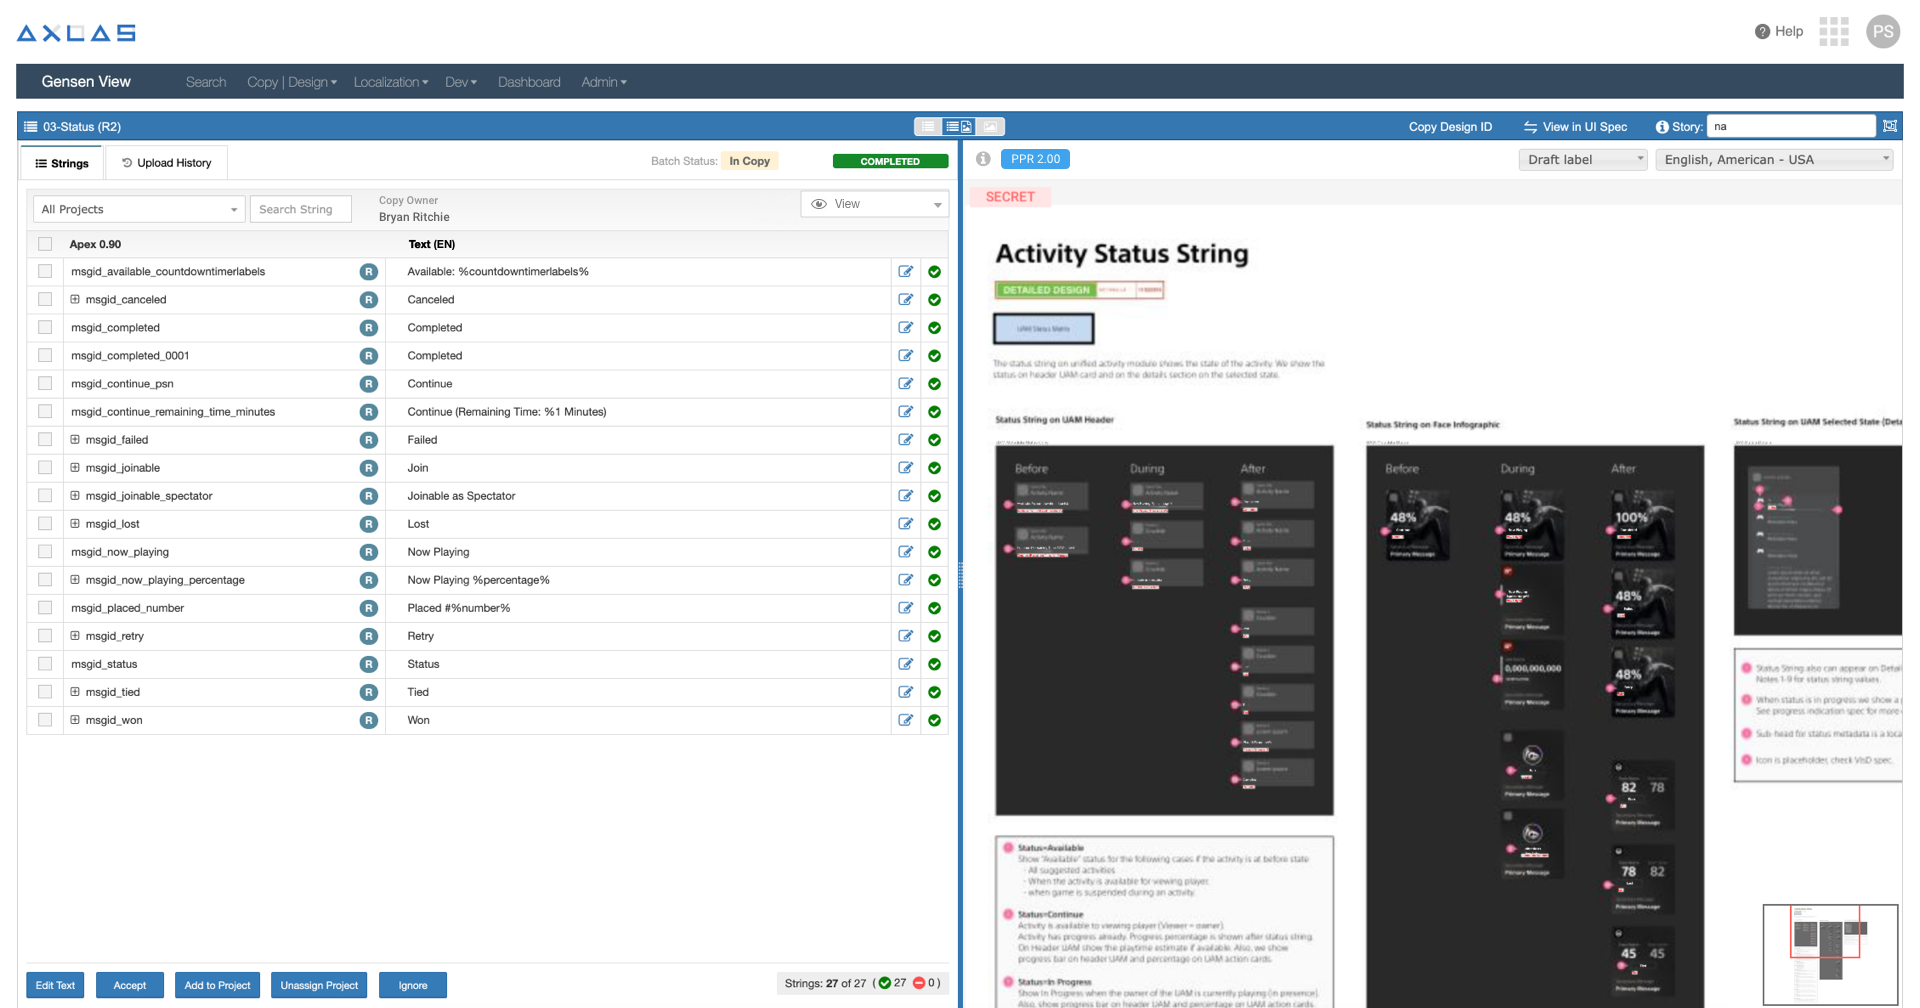
Task: Click the Unassign Project button
Action: 319,985
